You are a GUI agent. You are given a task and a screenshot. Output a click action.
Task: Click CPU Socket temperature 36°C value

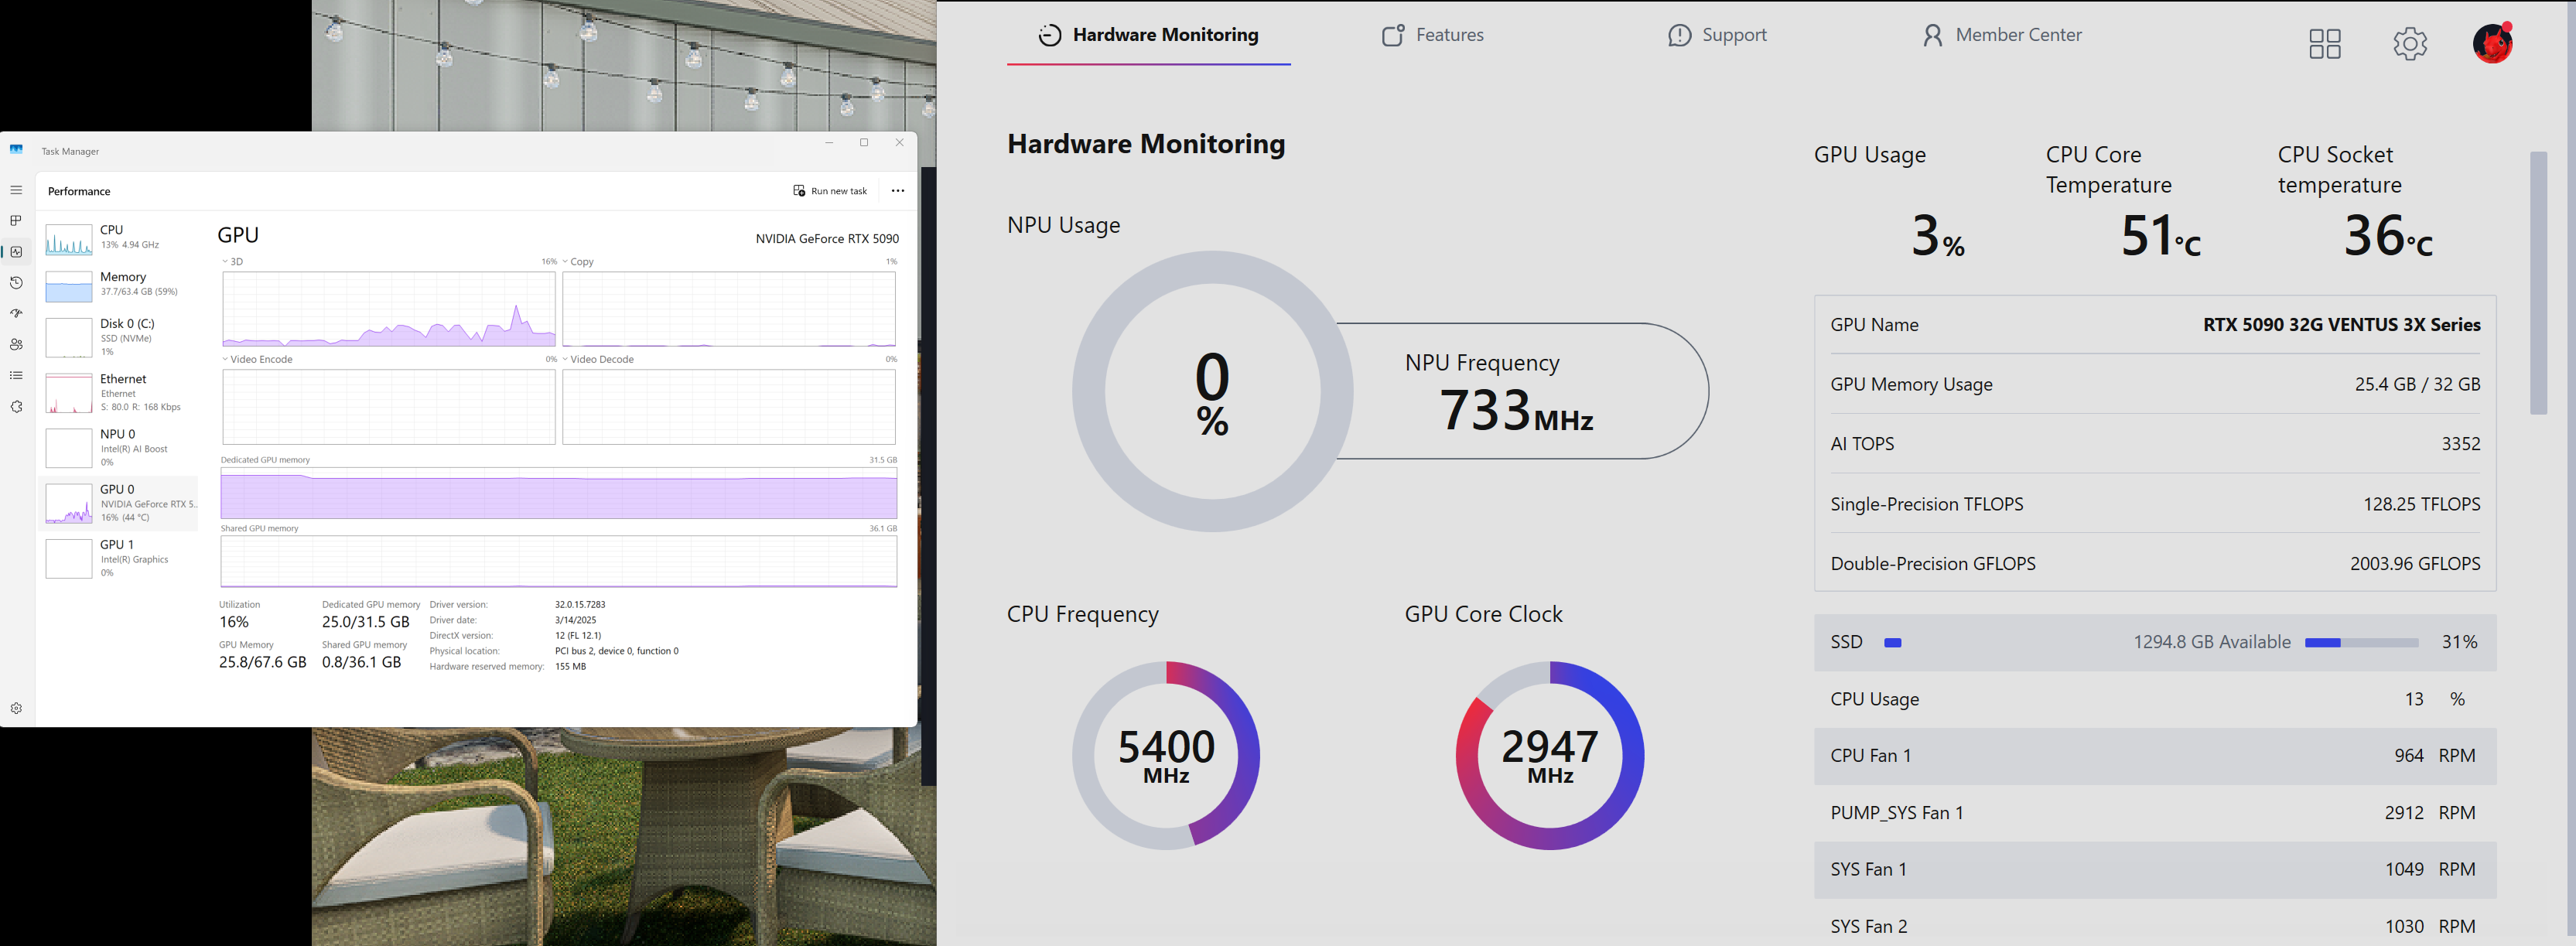pyautogui.click(x=2388, y=236)
